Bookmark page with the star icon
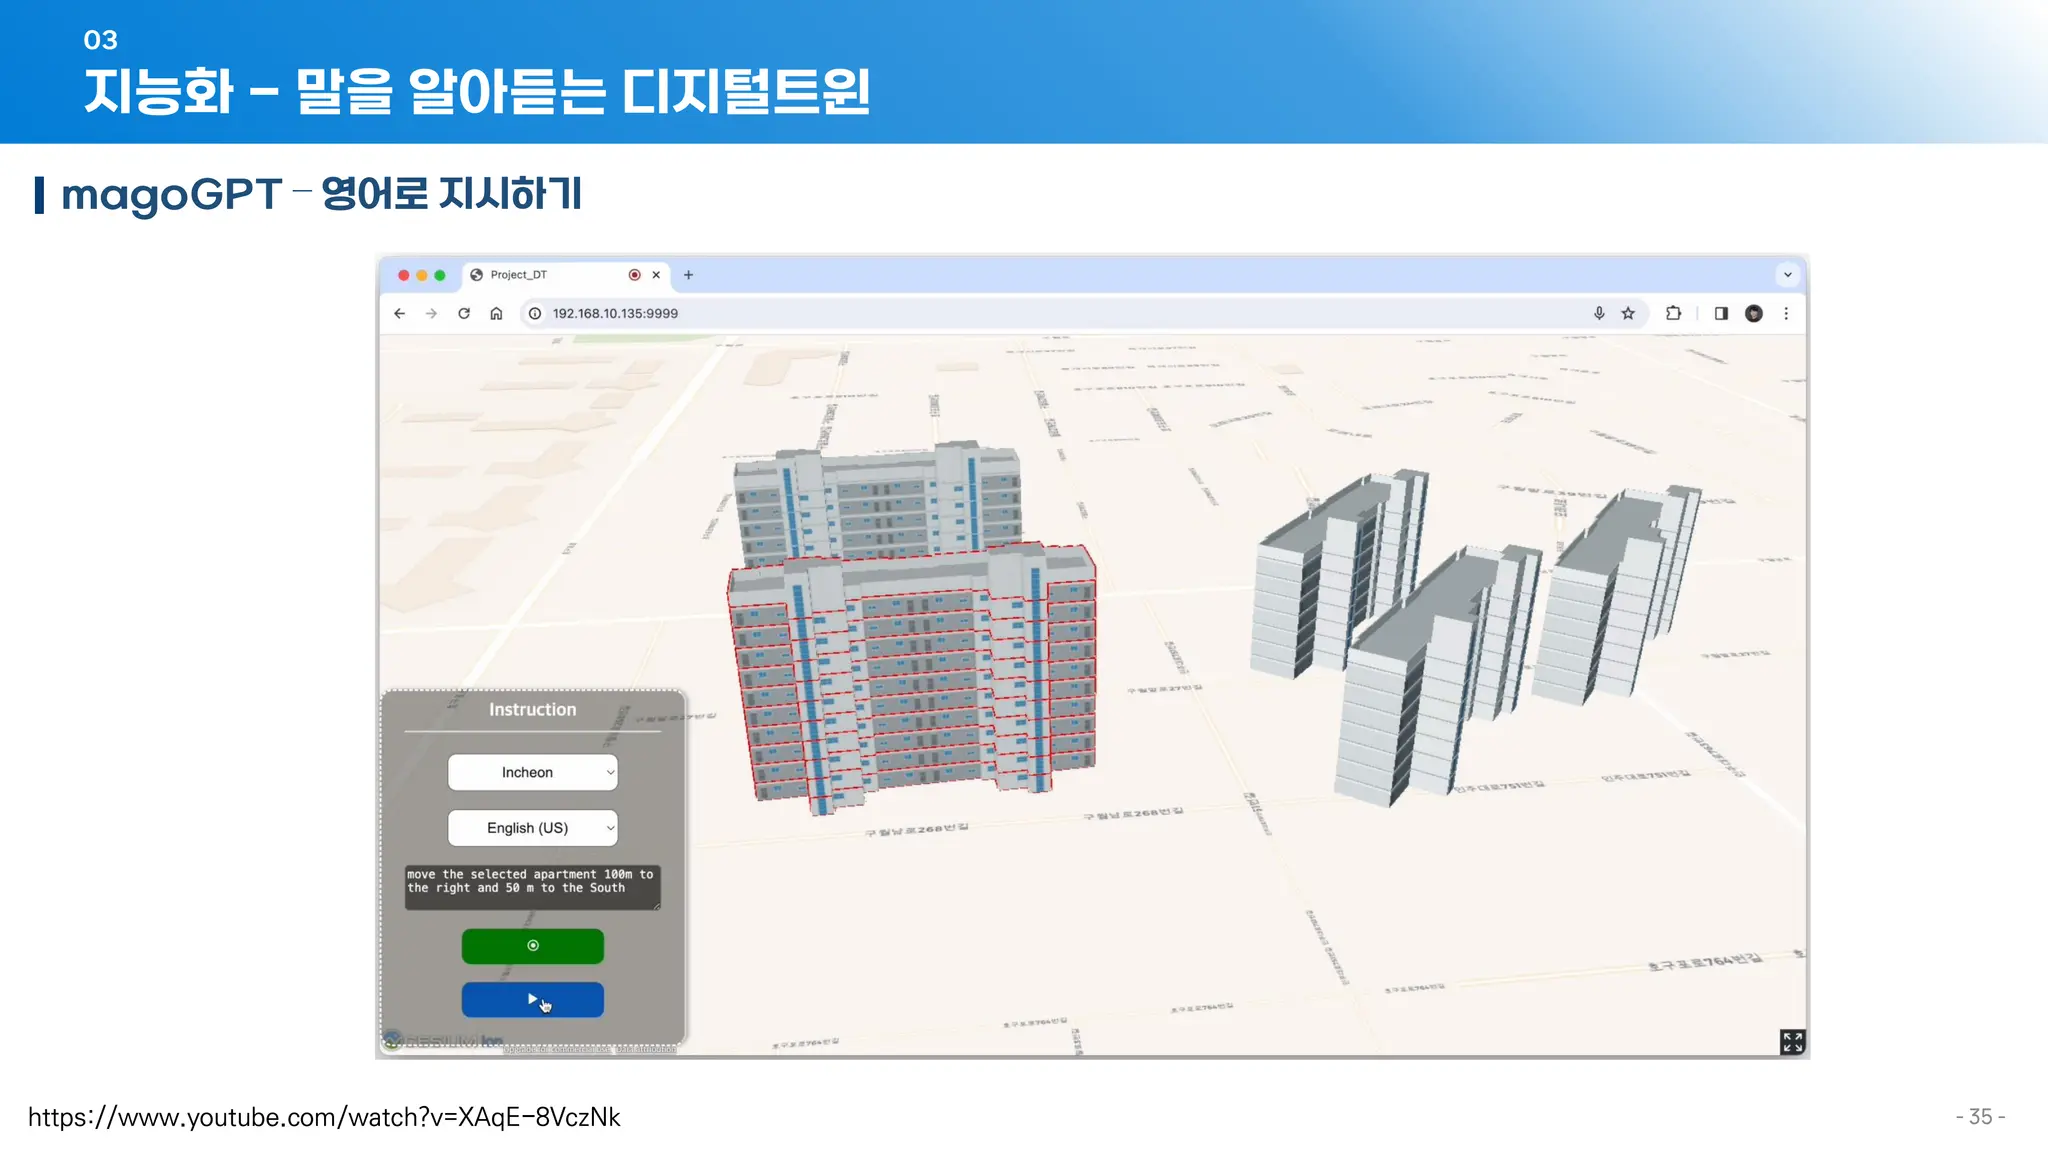The width and height of the screenshot is (2048, 1152). [x=1628, y=313]
